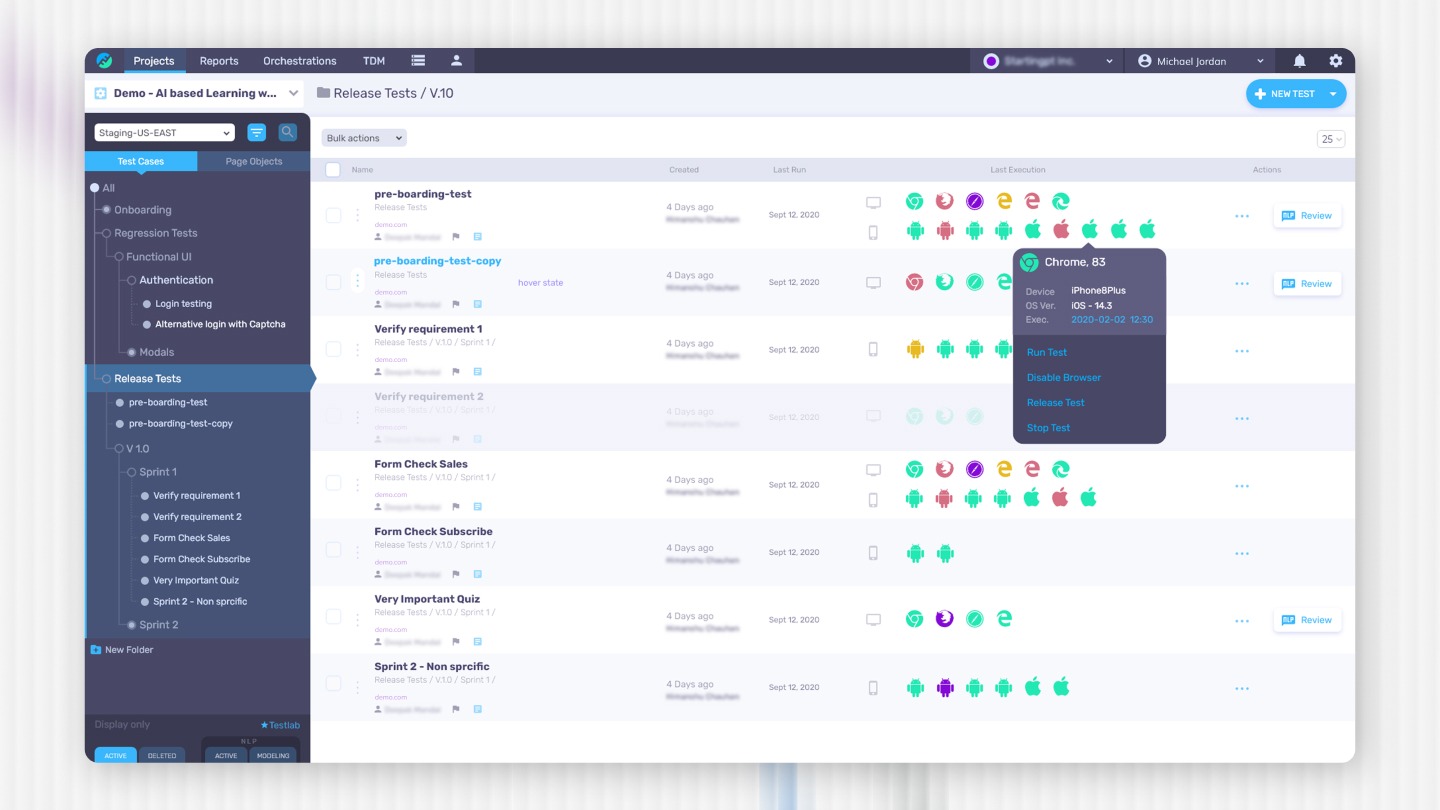This screenshot has width=1440, height=810.
Task: Click red Chrome icon in pre-boarding-test-copy row
Action: [x=914, y=282]
